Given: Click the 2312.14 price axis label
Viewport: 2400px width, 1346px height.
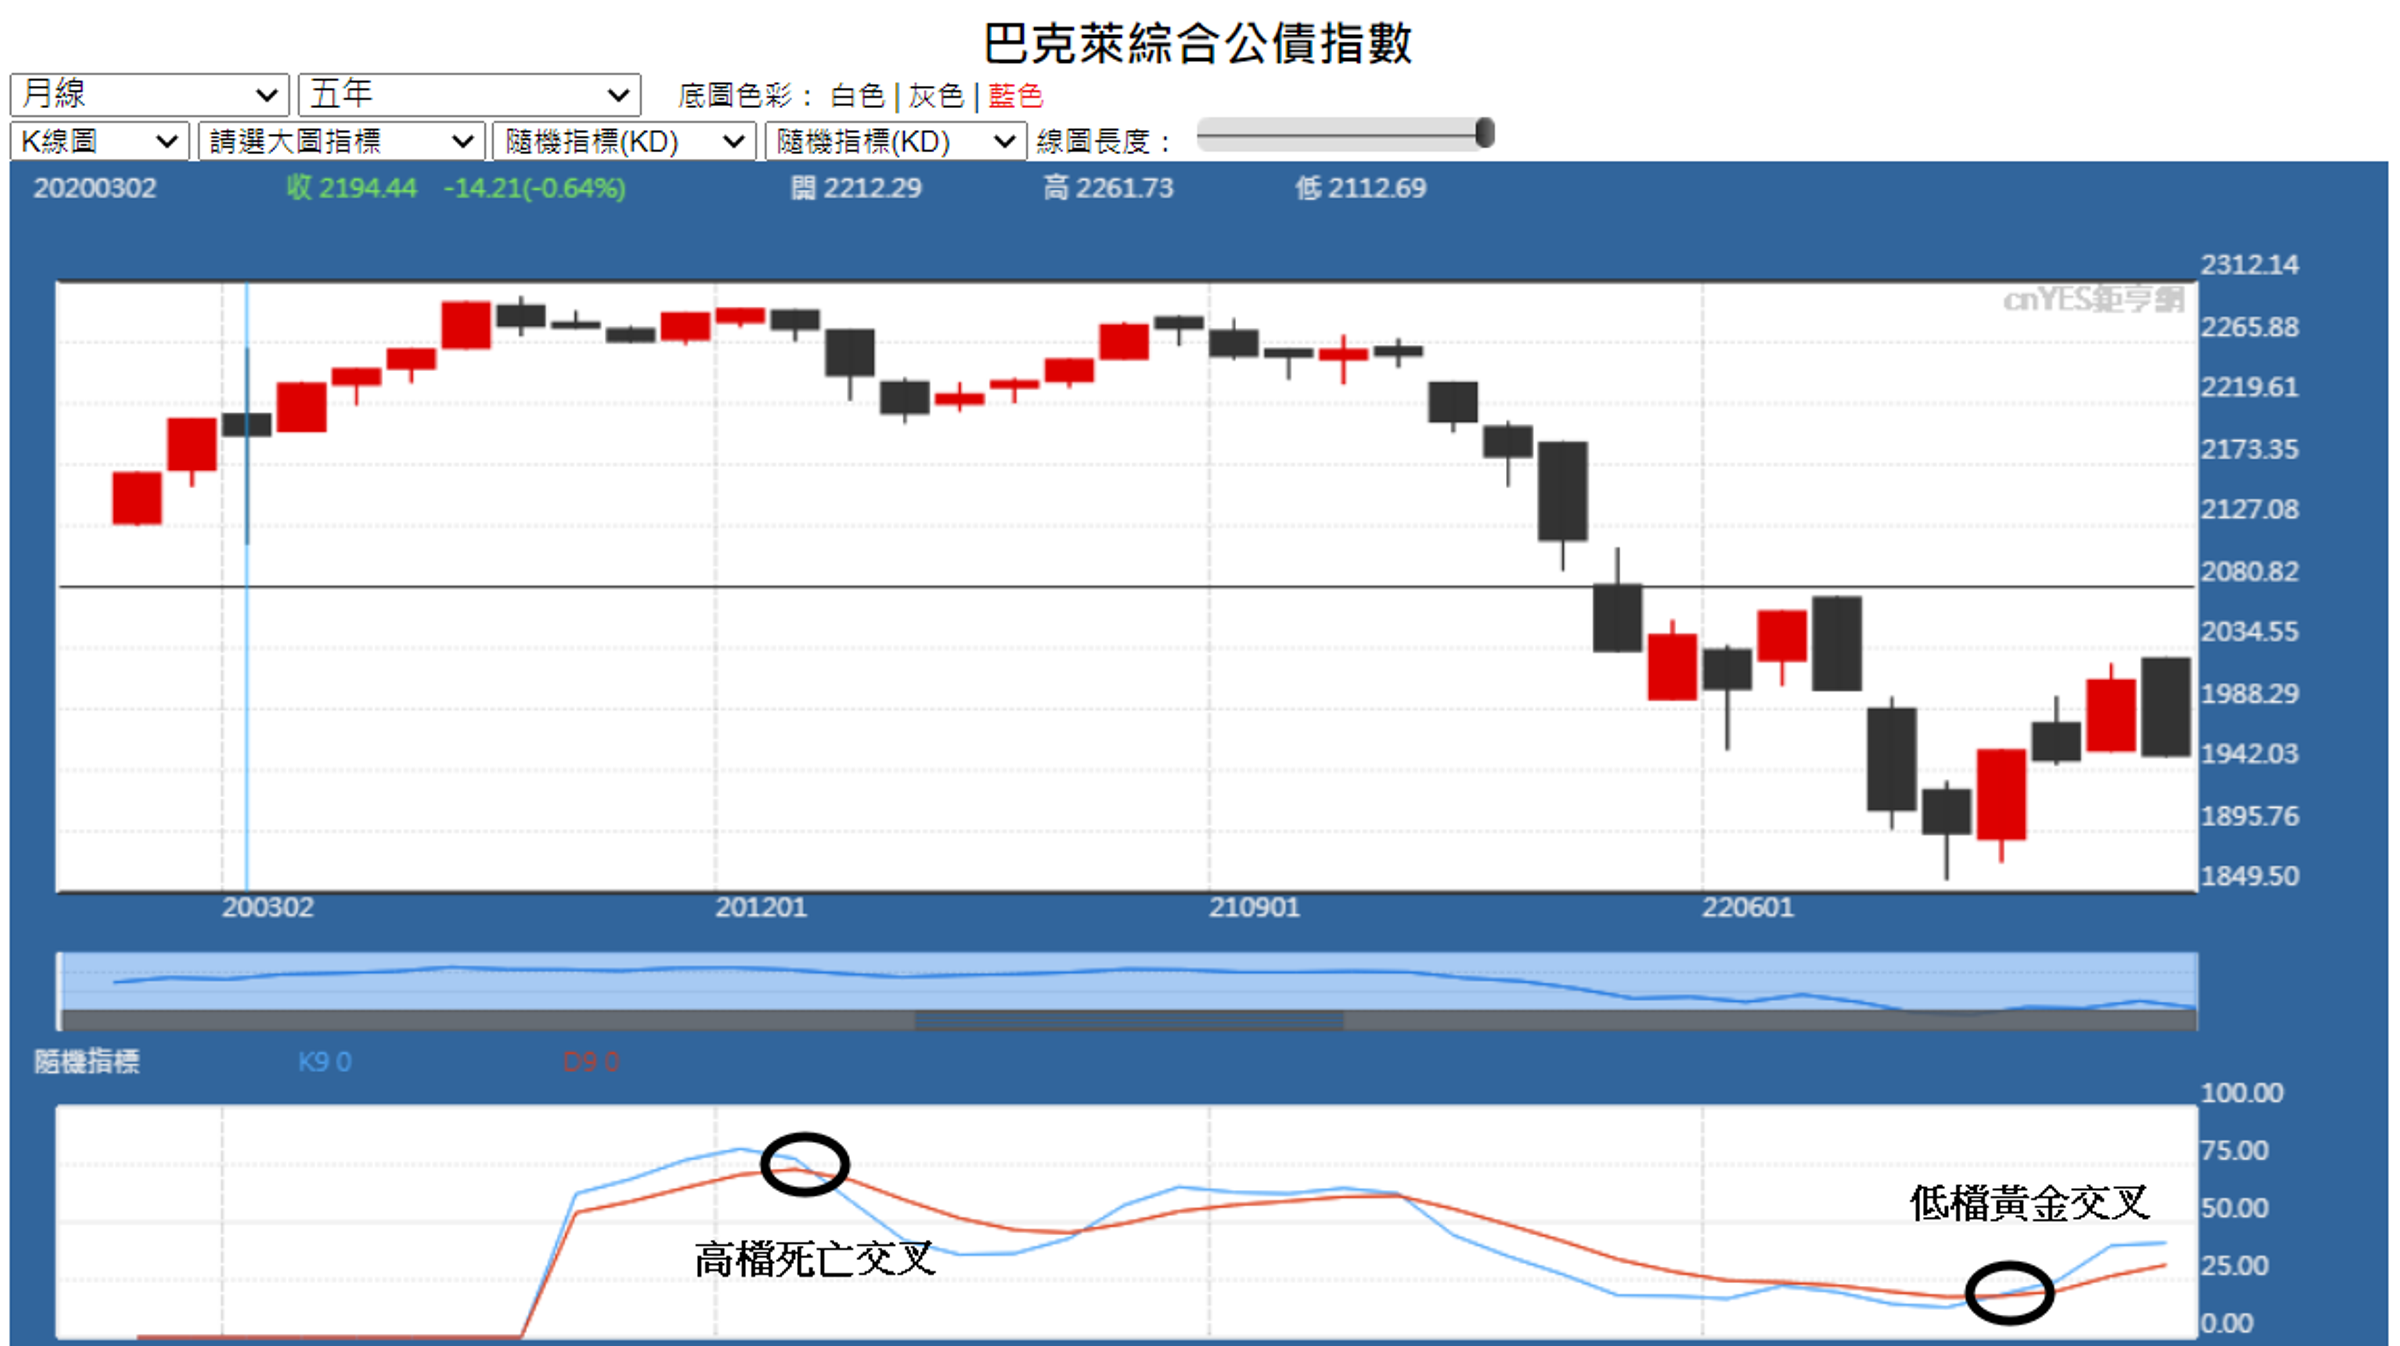Looking at the screenshot, I should point(2249,265).
